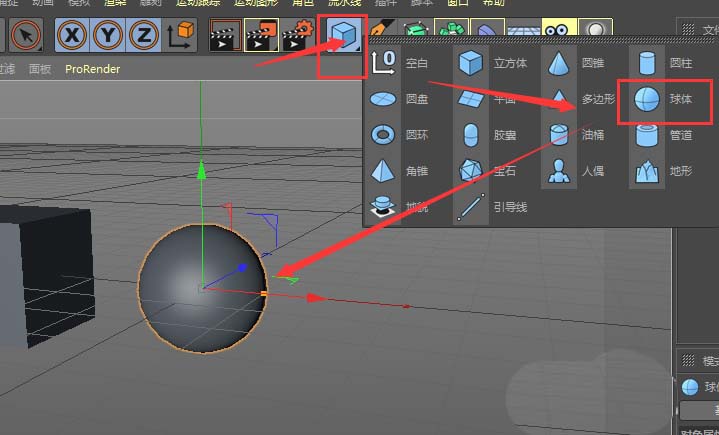719x435 pixels.
Task: Click the sphere icon in attribute panel
Action: [x=690, y=387]
